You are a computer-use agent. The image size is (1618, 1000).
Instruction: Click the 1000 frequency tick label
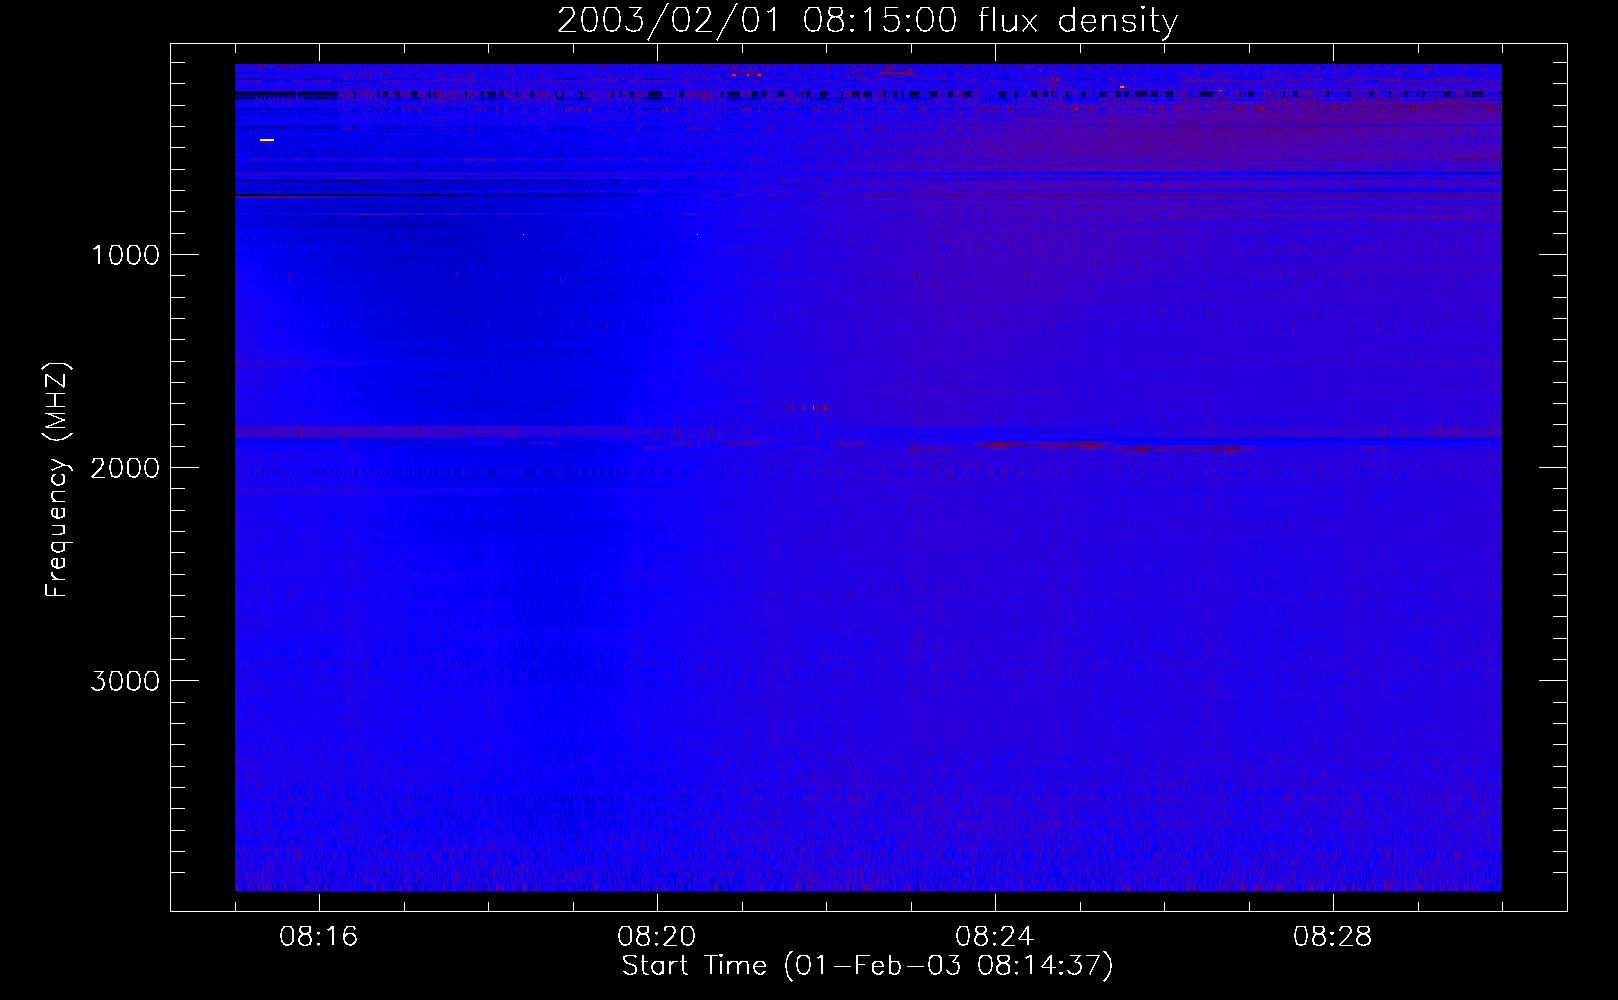pyautogui.click(x=125, y=255)
